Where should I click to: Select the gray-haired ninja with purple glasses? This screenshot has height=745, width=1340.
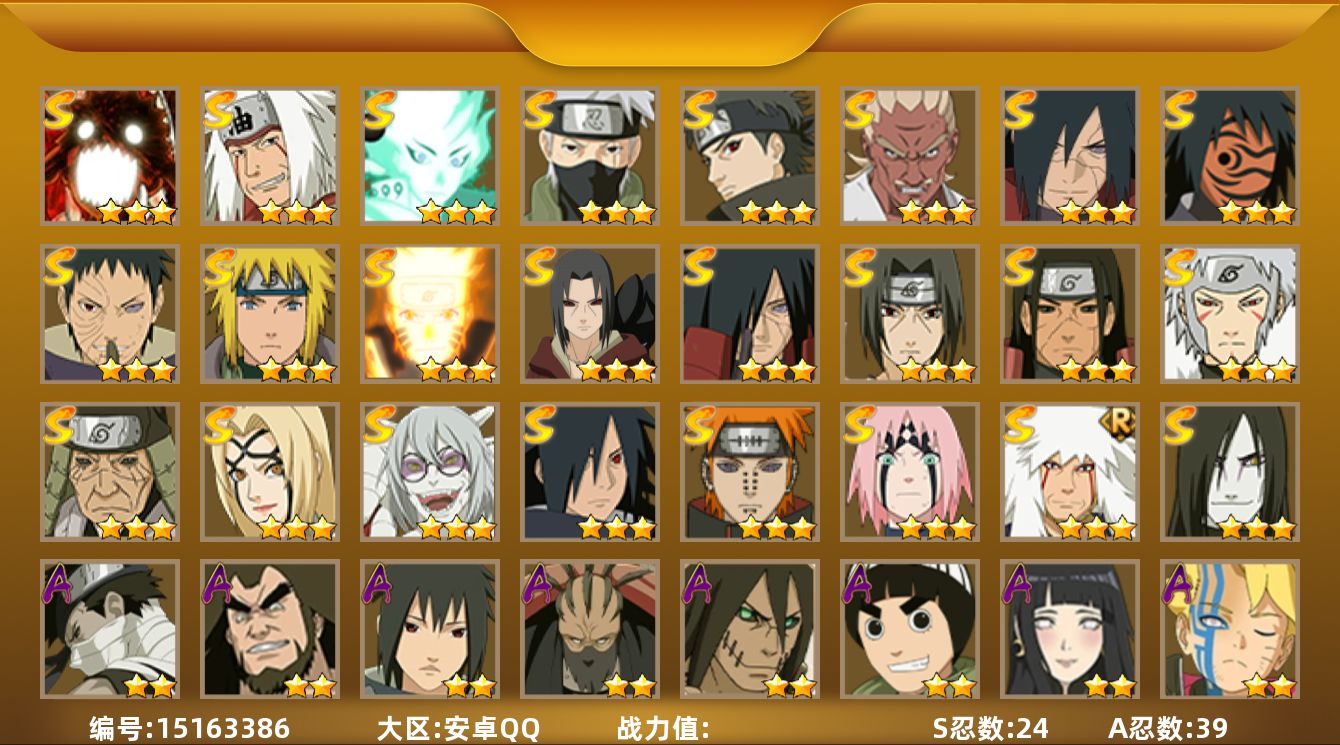coord(430,472)
